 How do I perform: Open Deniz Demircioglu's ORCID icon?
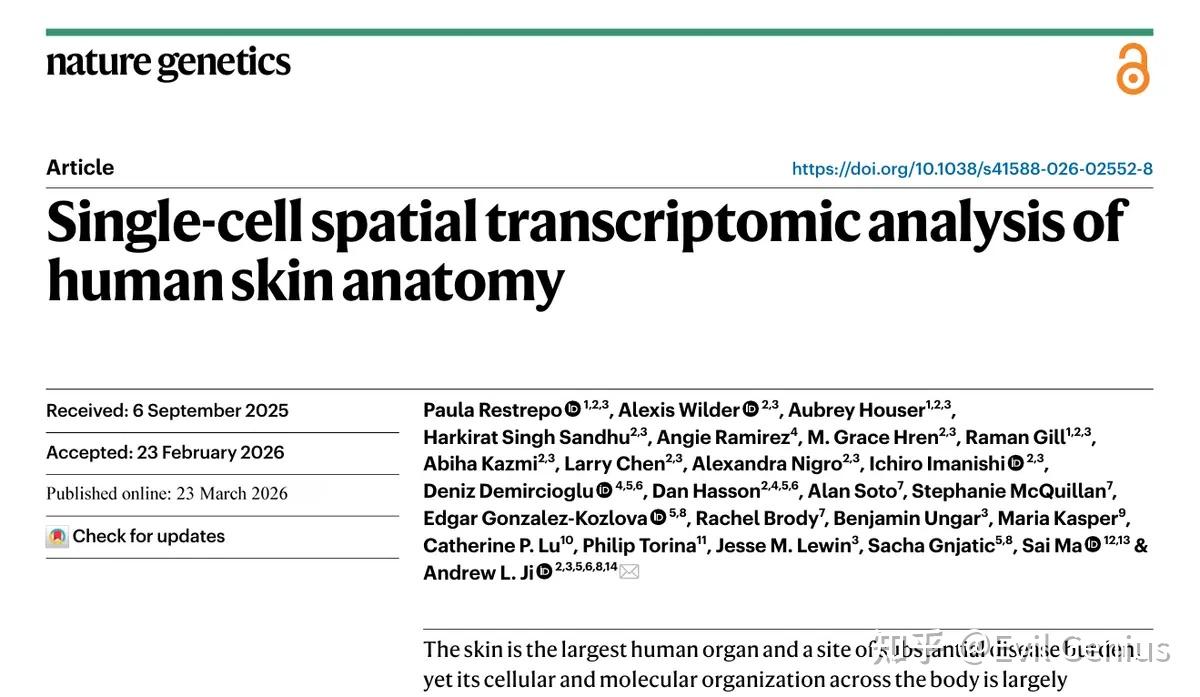click(x=604, y=490)
